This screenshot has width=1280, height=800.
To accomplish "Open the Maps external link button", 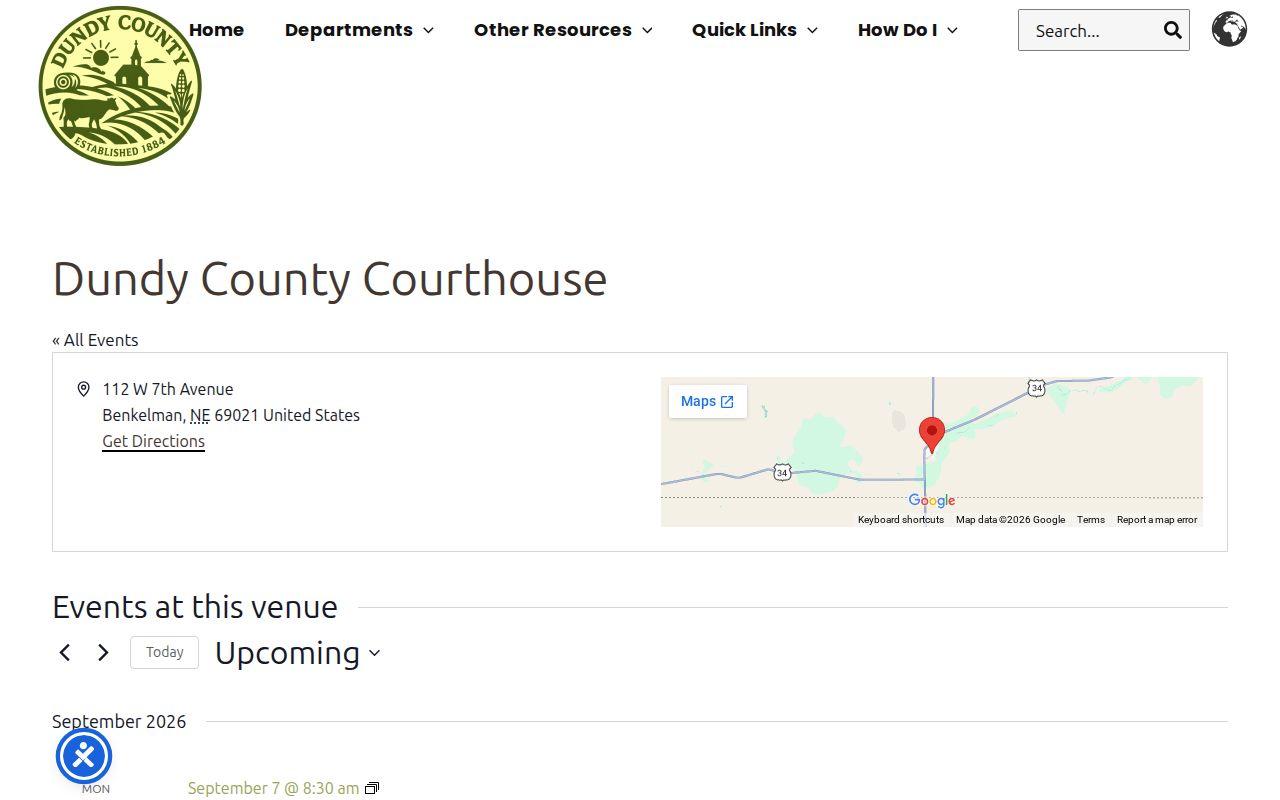I will click(x=708, y=401).
